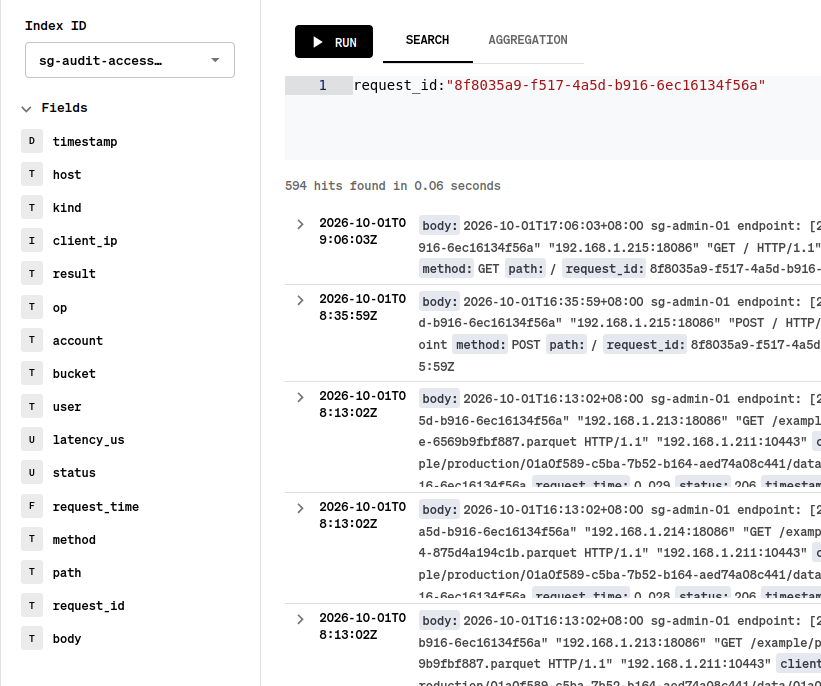821x686 pixels.
Task: Click the body field name
Action: [x=67, y=639]
